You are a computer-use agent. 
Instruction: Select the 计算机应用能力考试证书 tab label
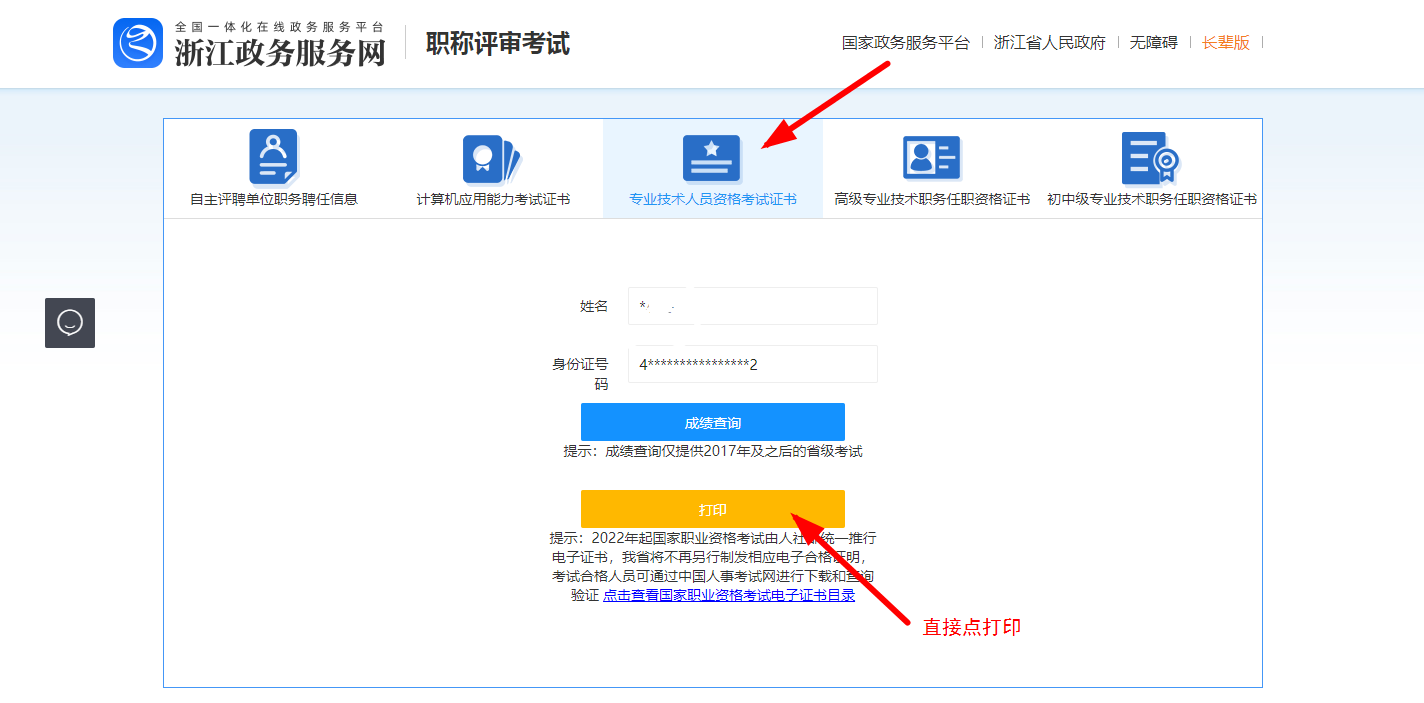(x=493, y=199)
